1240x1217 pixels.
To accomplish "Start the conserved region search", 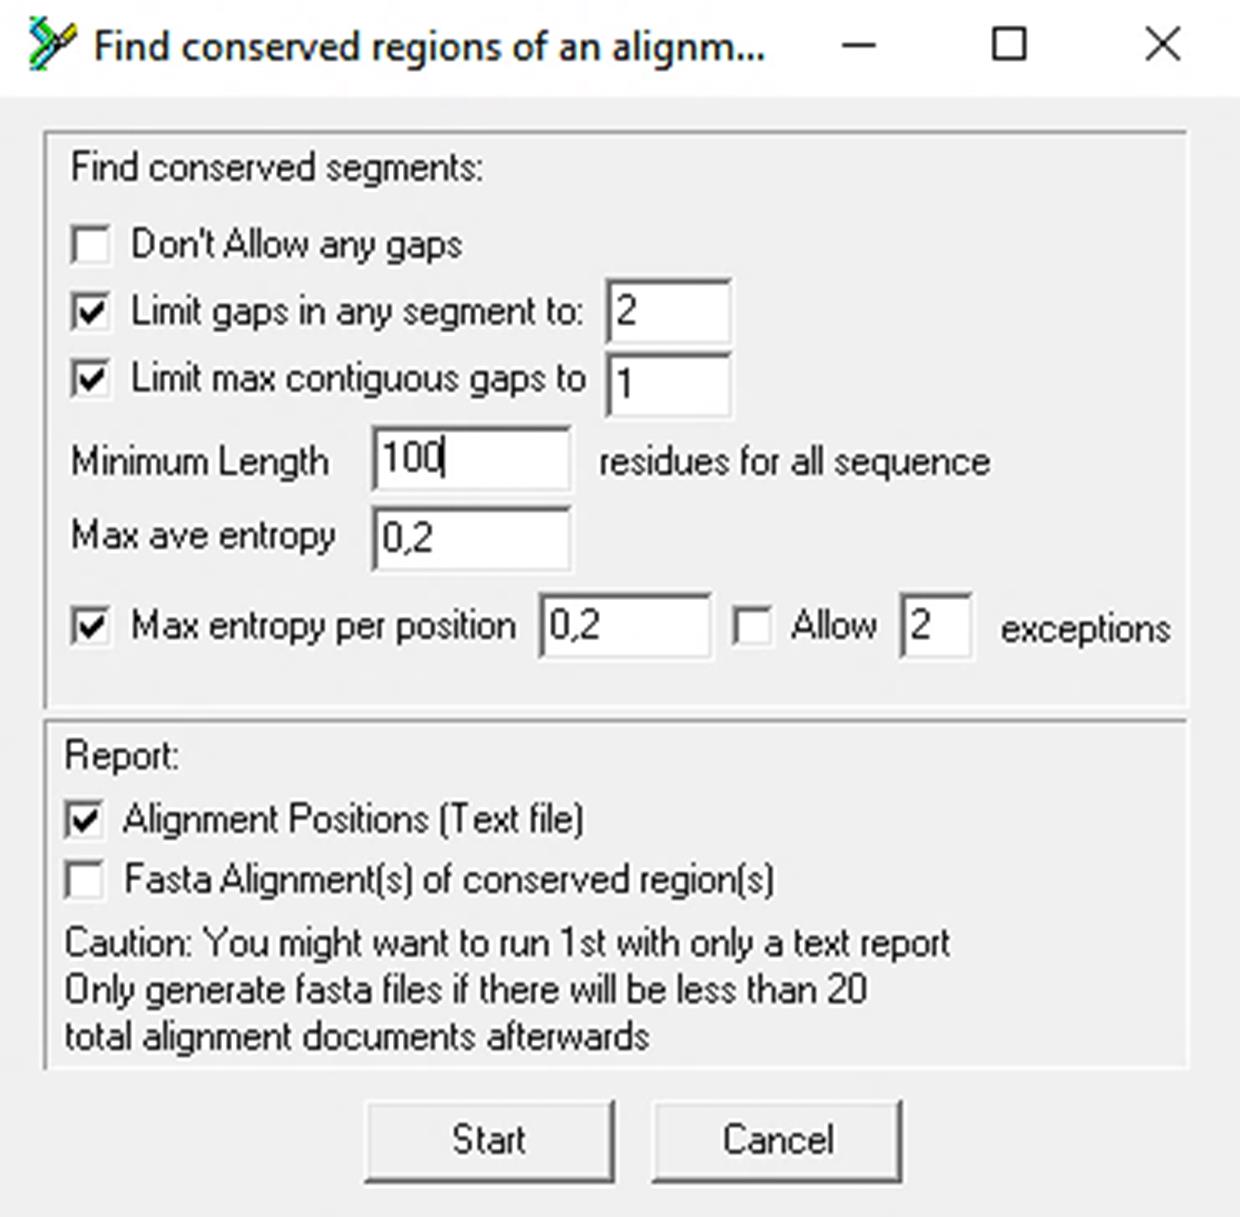I will click(489, 1141).
